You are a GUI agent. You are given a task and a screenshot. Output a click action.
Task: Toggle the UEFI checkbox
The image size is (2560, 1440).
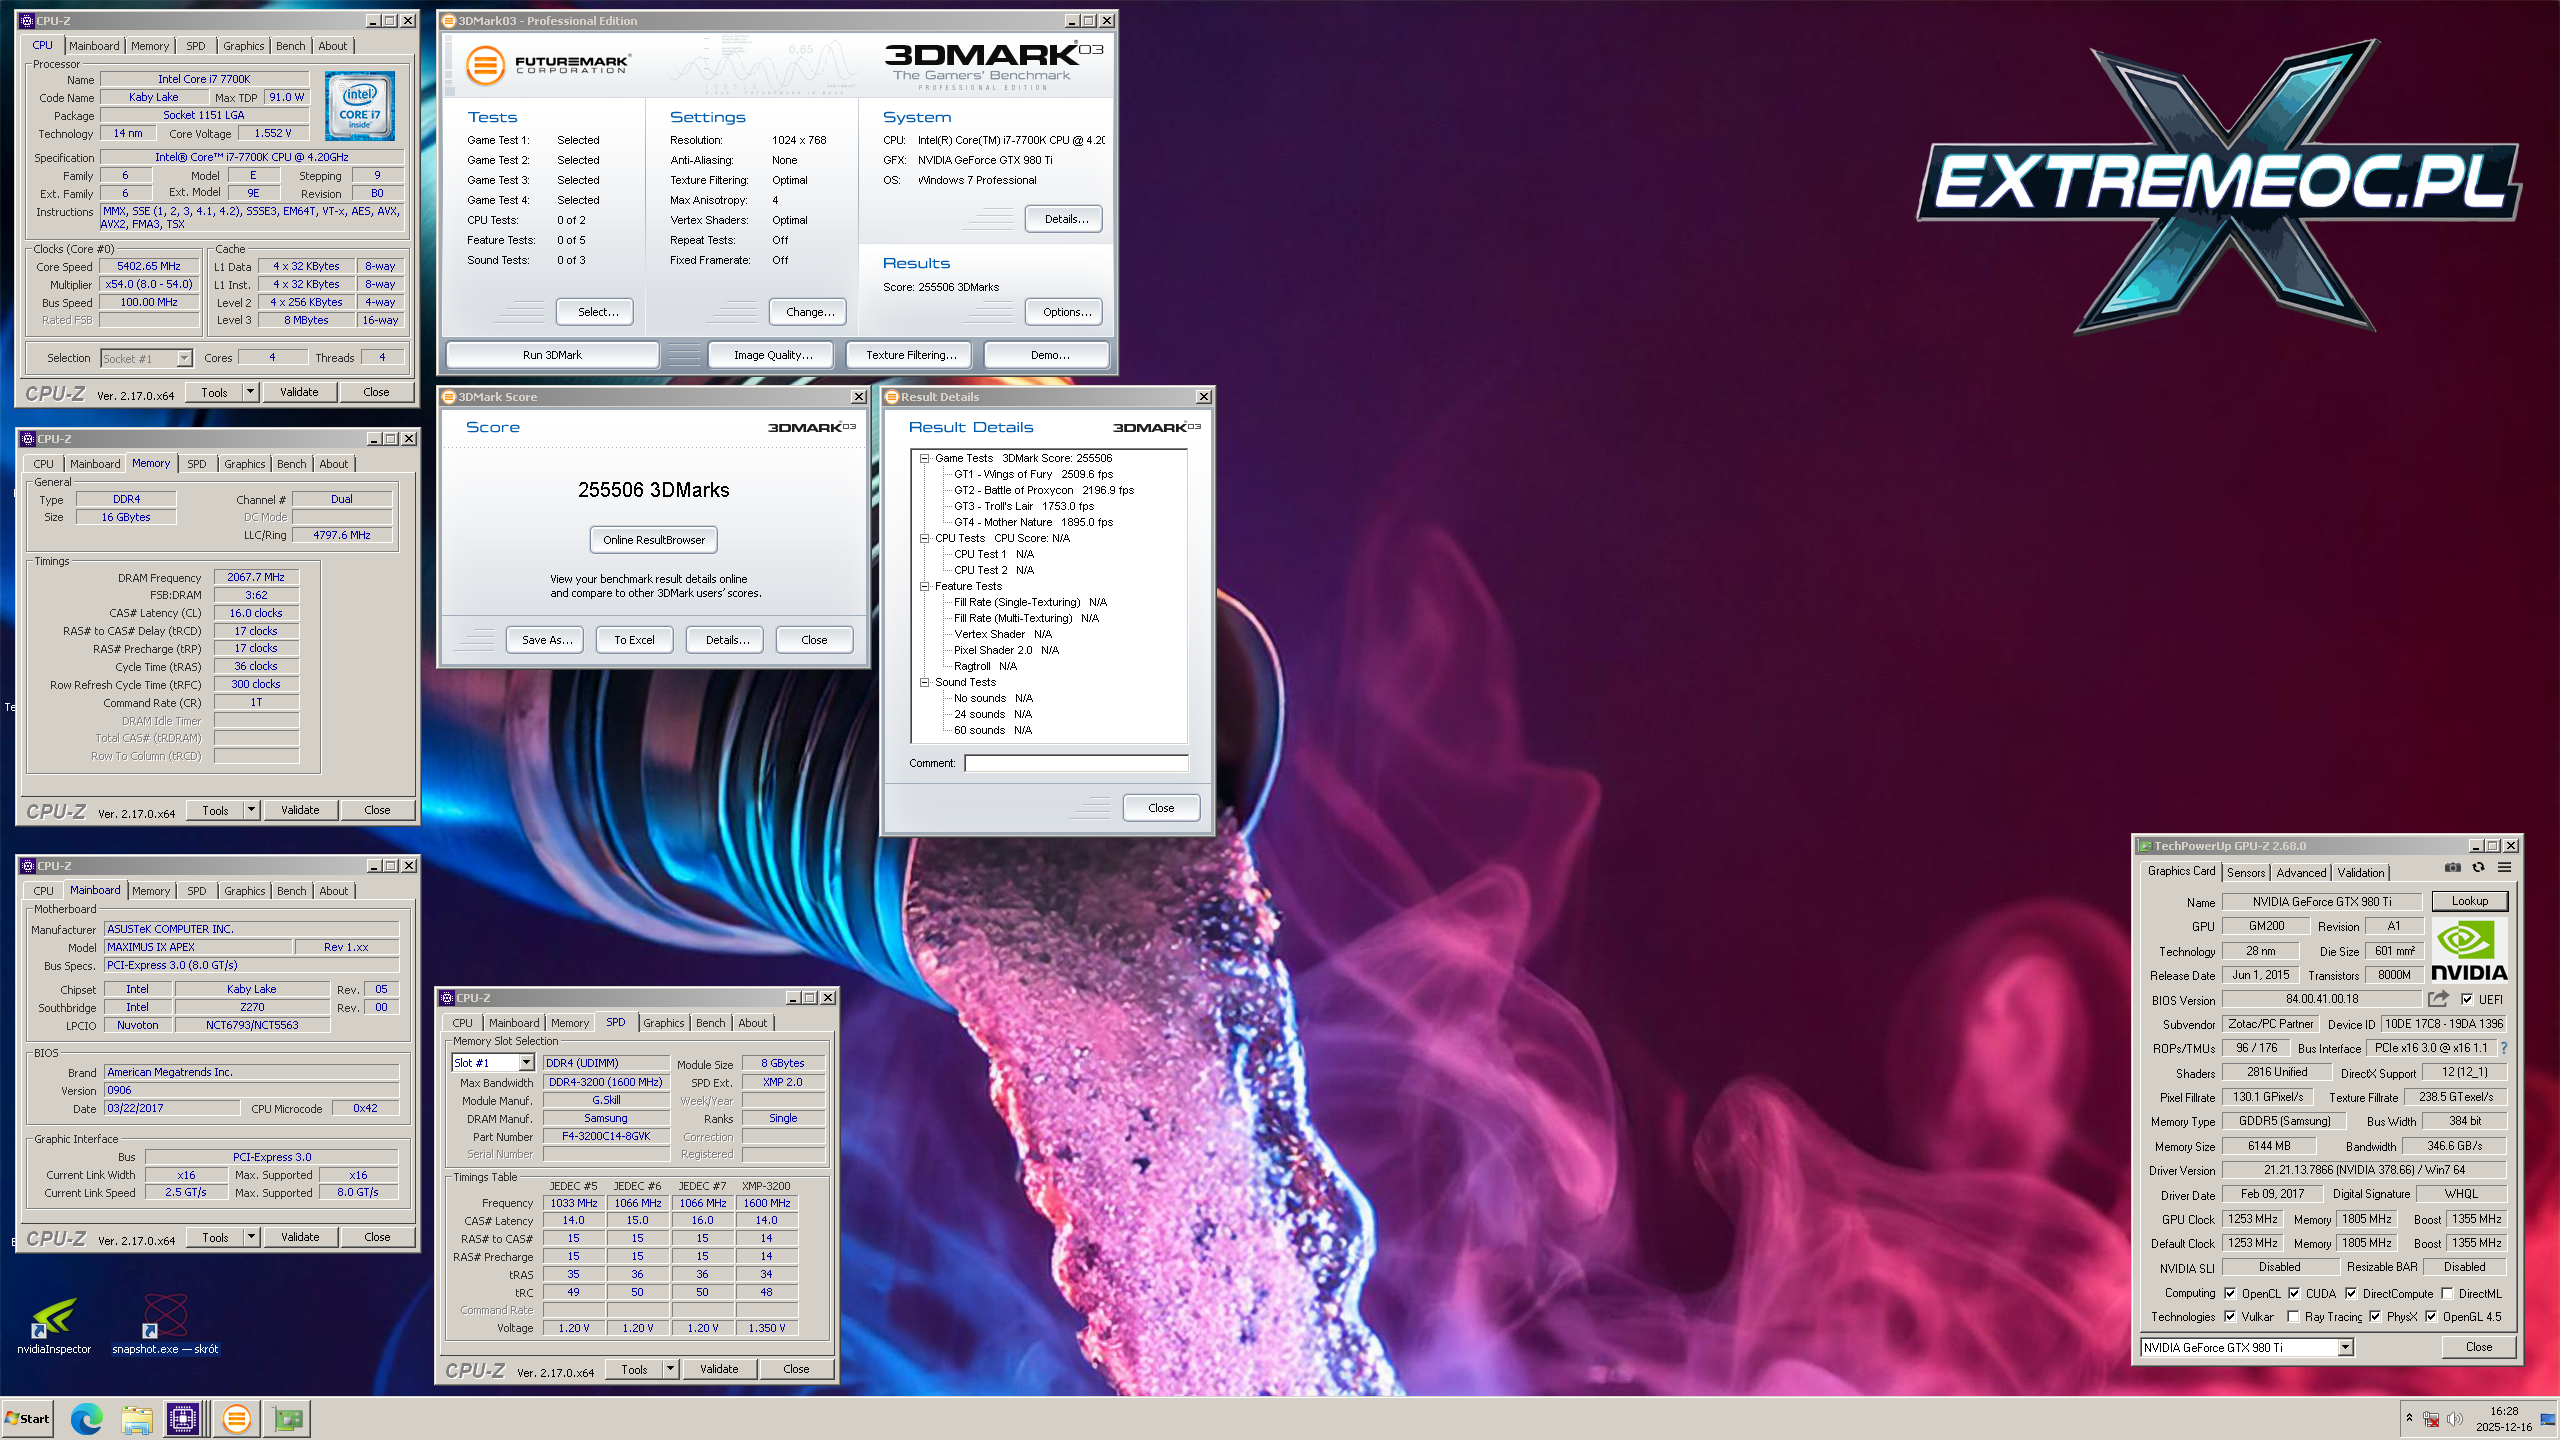coord(2467,999)
